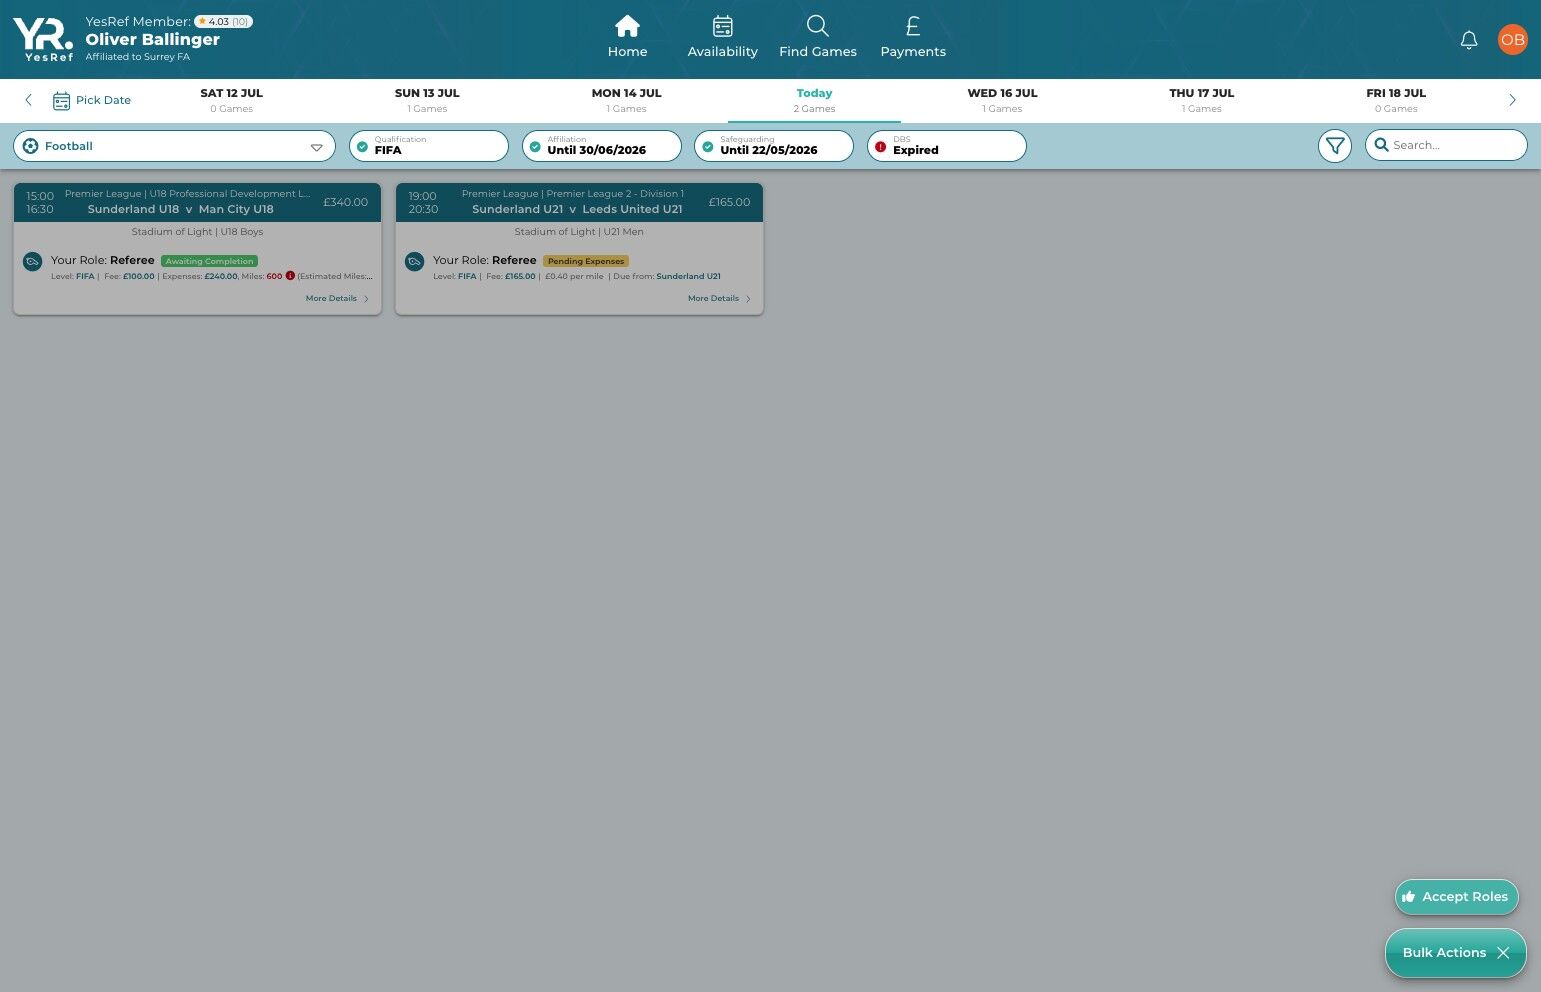Go to the Home page
Viewport: 1541px width, 992px height.
[627, 37]
